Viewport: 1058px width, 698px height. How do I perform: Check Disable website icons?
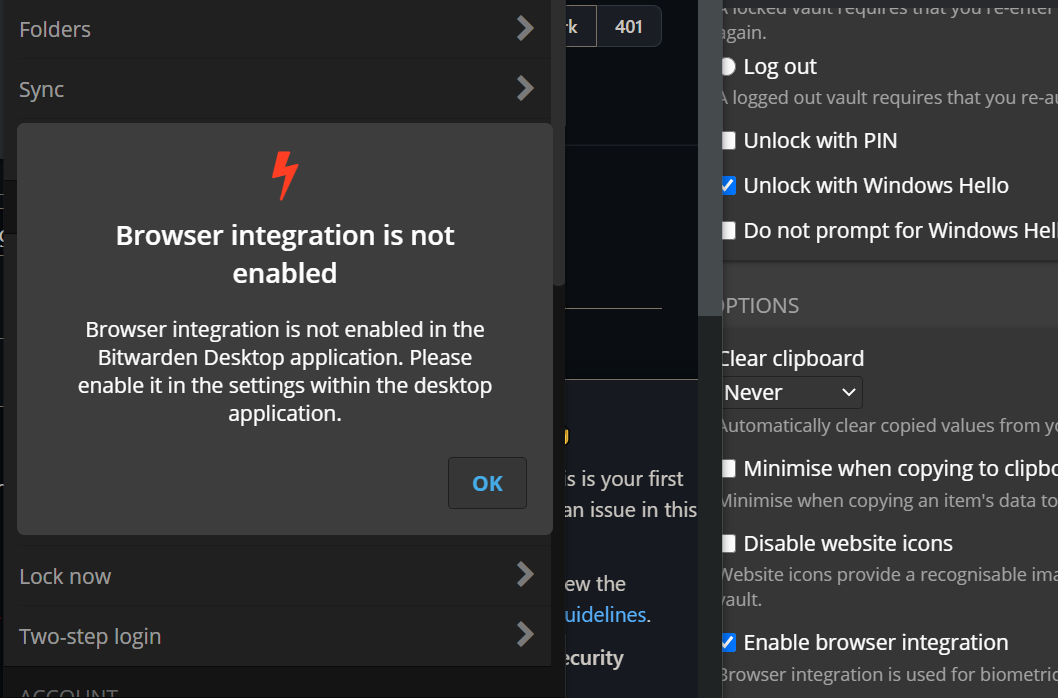(x=728, y=543)
